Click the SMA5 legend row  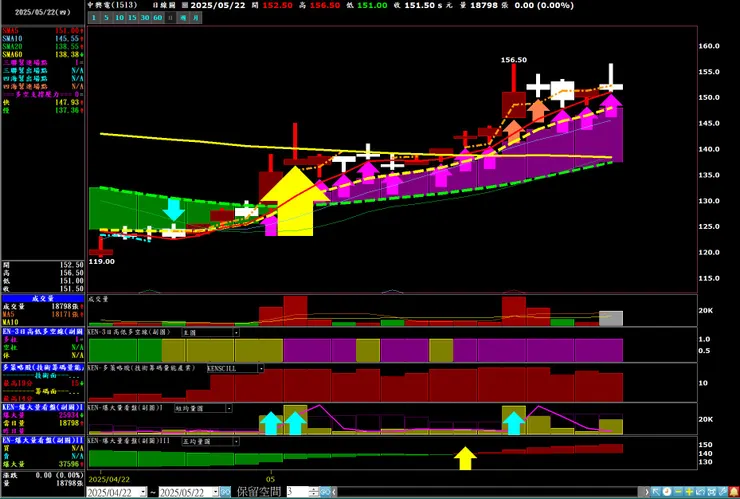(x=43, y=31)
